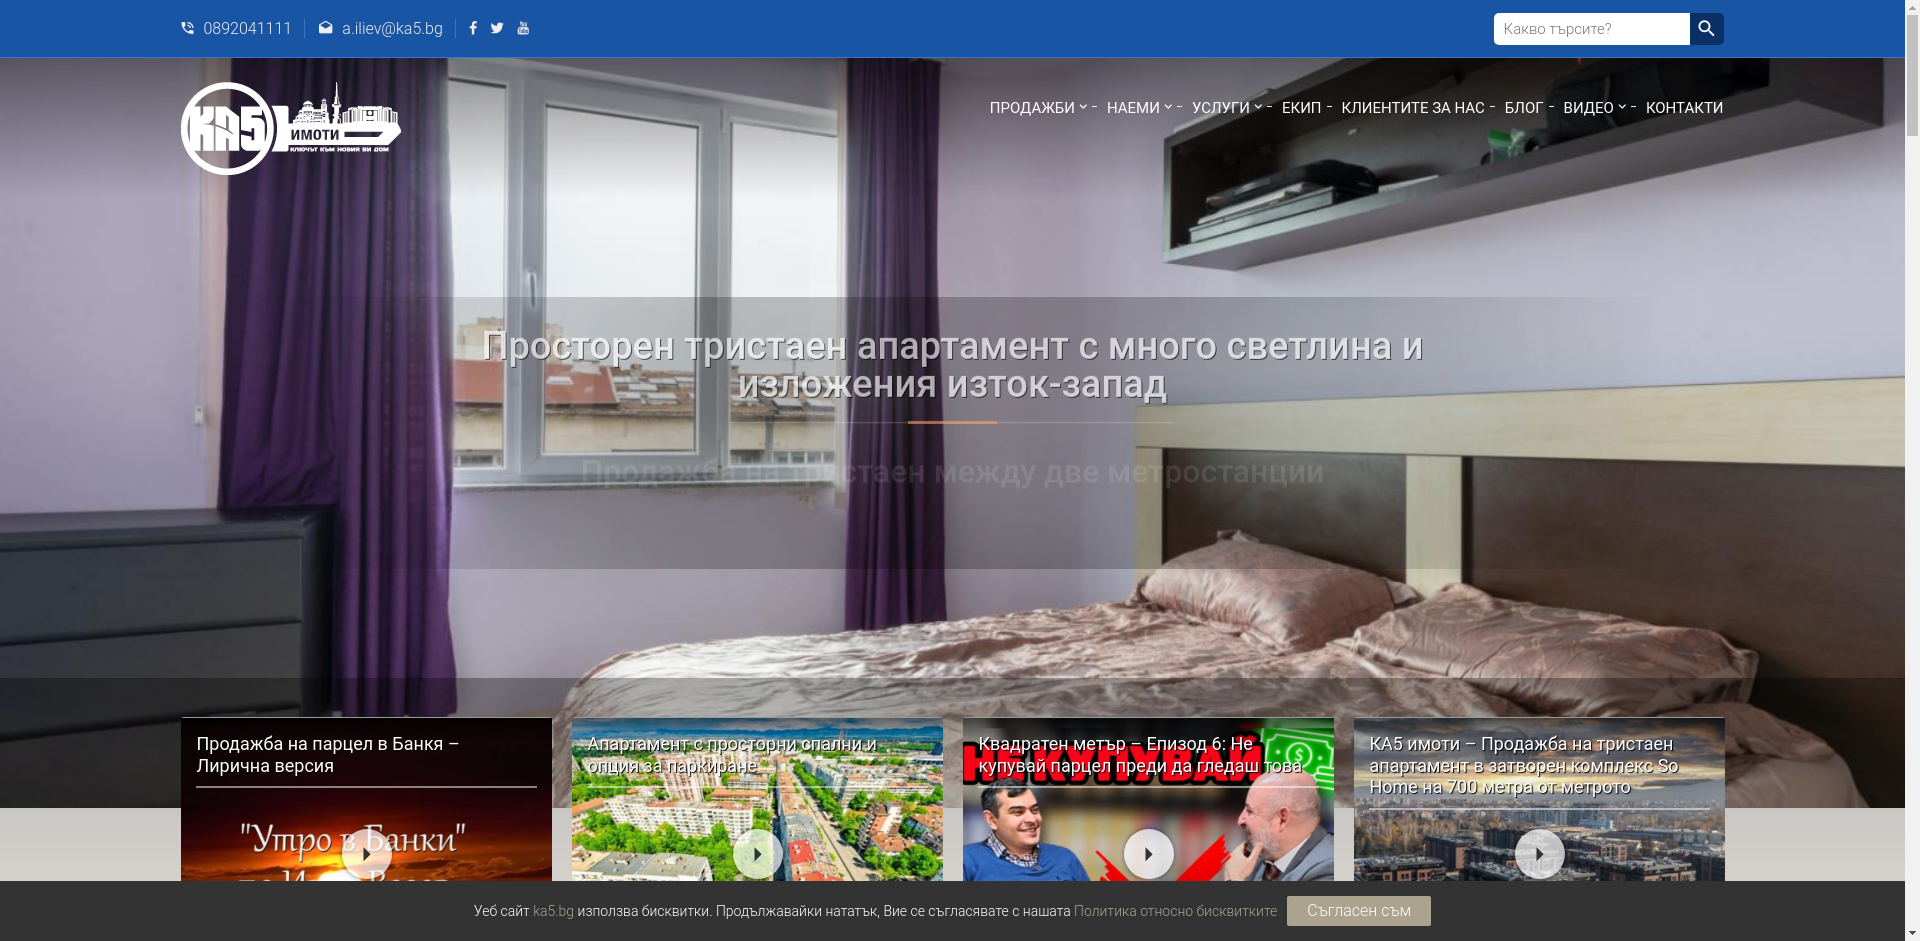Expand the ПРОДАЖБИ dropdown menu
1920x941 pixels.
(x=1037, y=108)
